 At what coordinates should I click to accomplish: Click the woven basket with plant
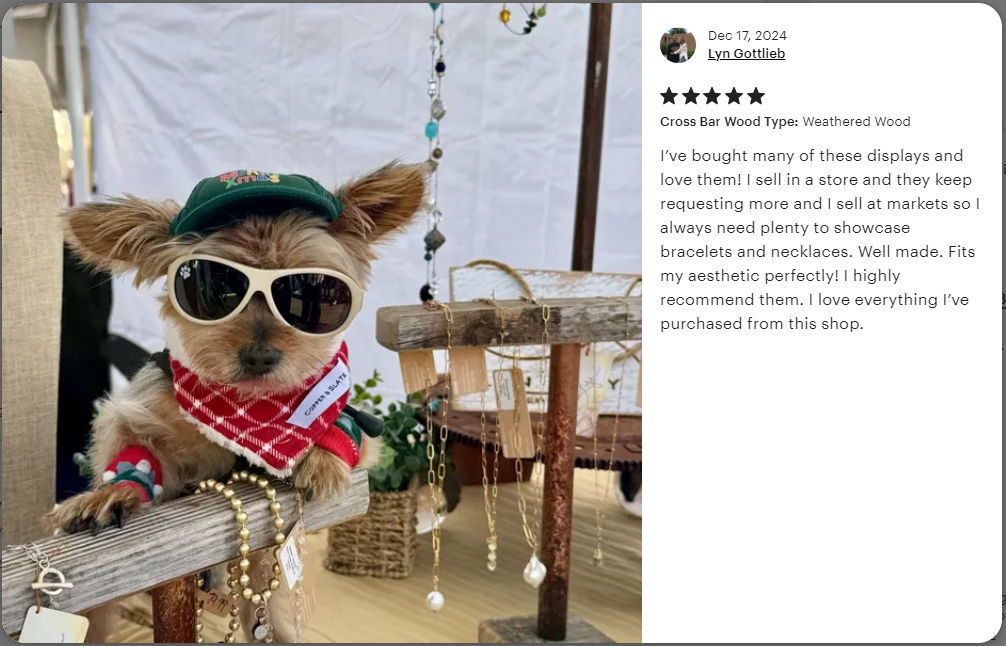pyautogui.click(x=373, y=532)
